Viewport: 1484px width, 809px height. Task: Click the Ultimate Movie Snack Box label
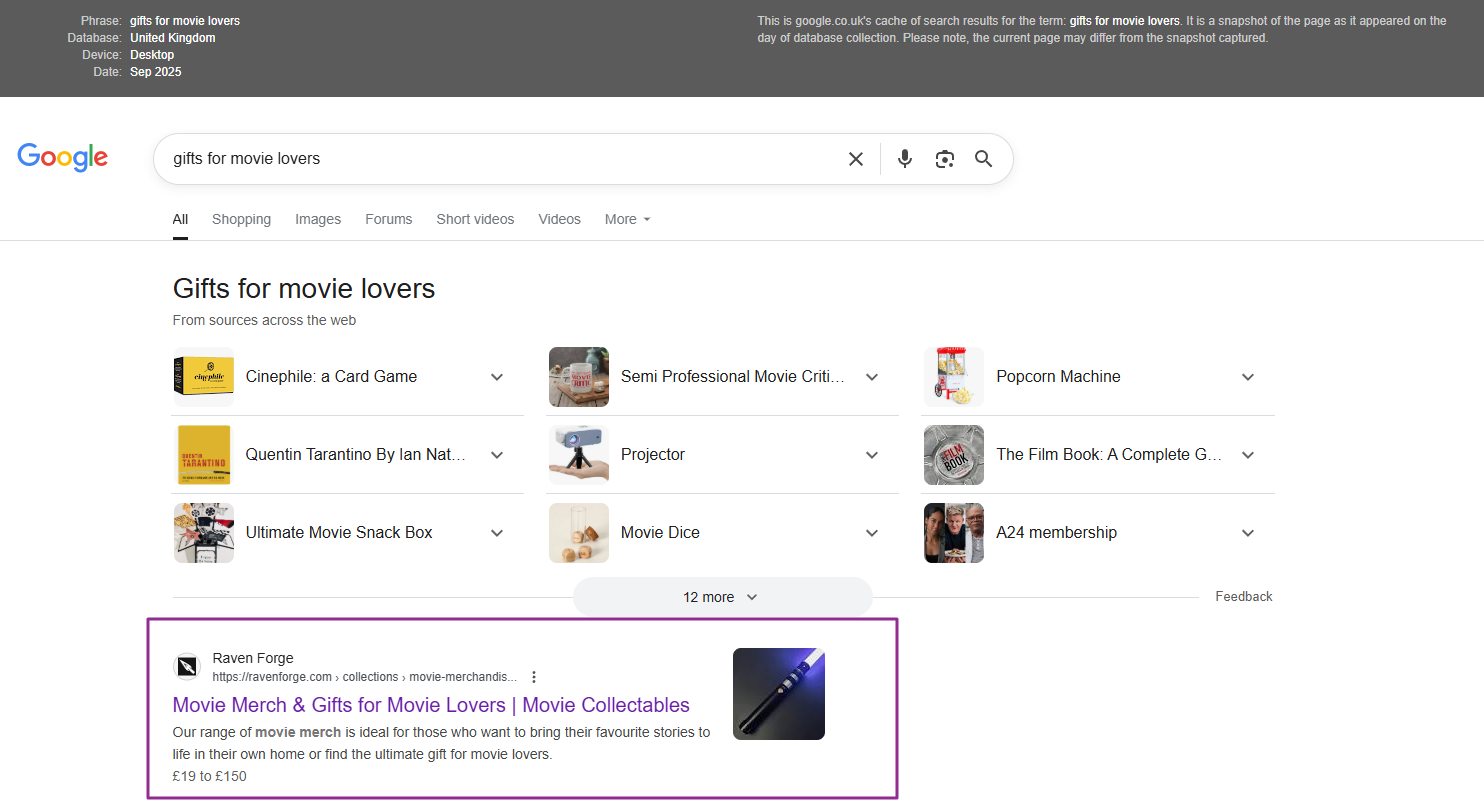(x=339, y=533)
